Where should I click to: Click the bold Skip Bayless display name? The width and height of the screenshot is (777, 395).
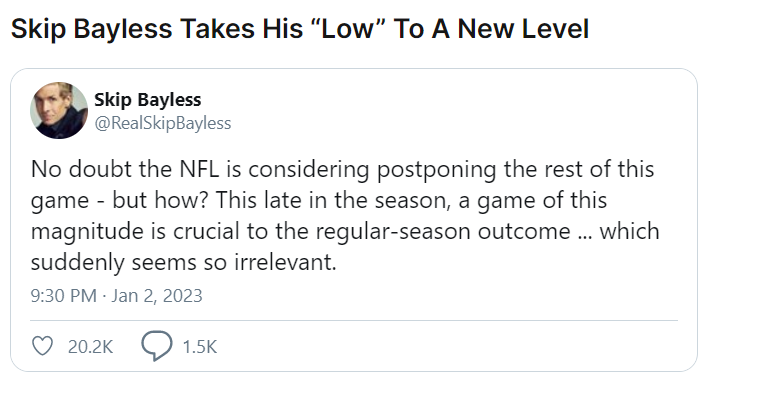point(148,100)
